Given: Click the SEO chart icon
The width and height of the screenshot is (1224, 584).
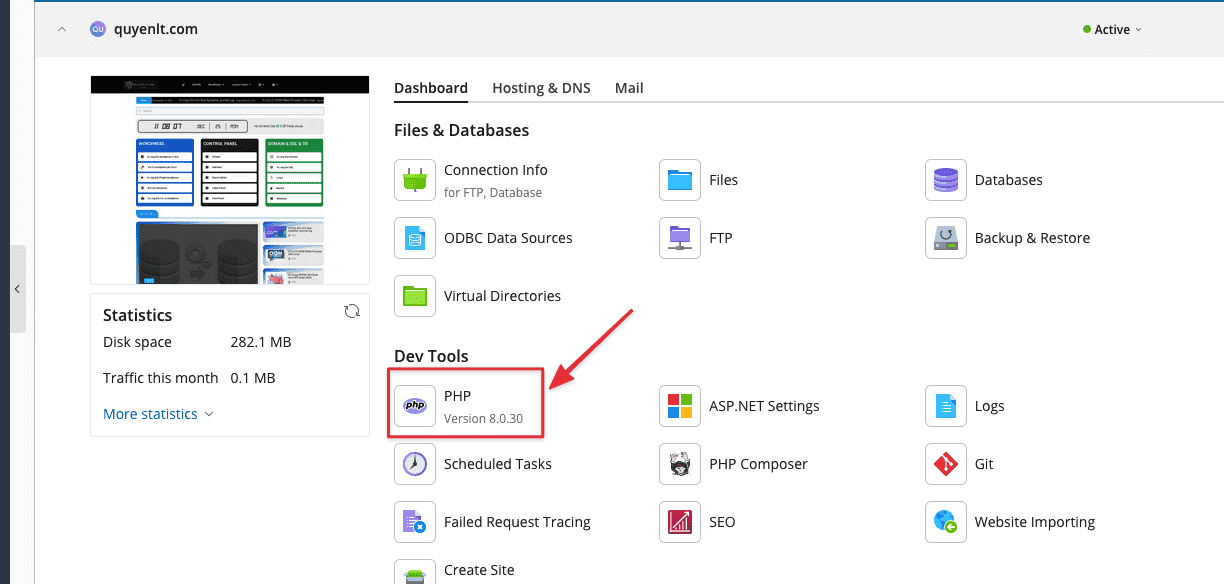Looking at the screenshot, I should tap(680, 522).
